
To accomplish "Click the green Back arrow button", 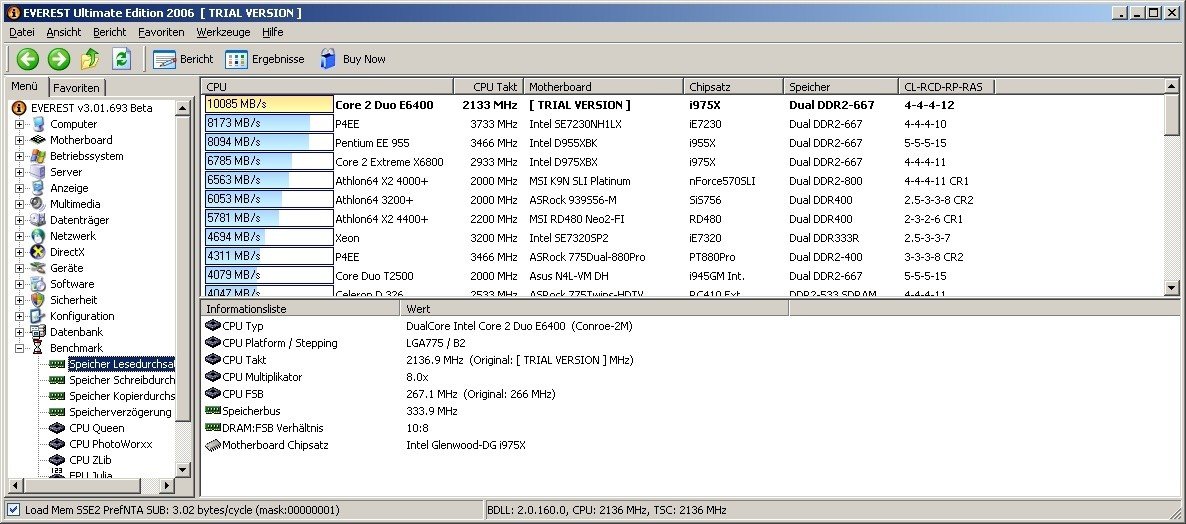I will [x=28, y=59].
